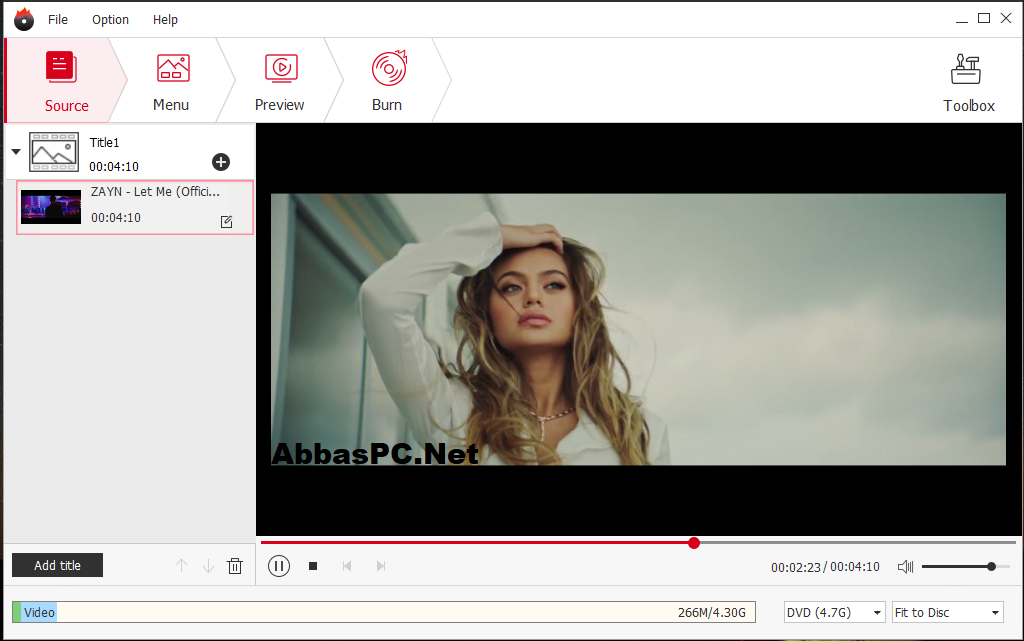Close the application window
Image resolution: width=1024 pixels, height=641 pixels.
[x=1006, y=18]
